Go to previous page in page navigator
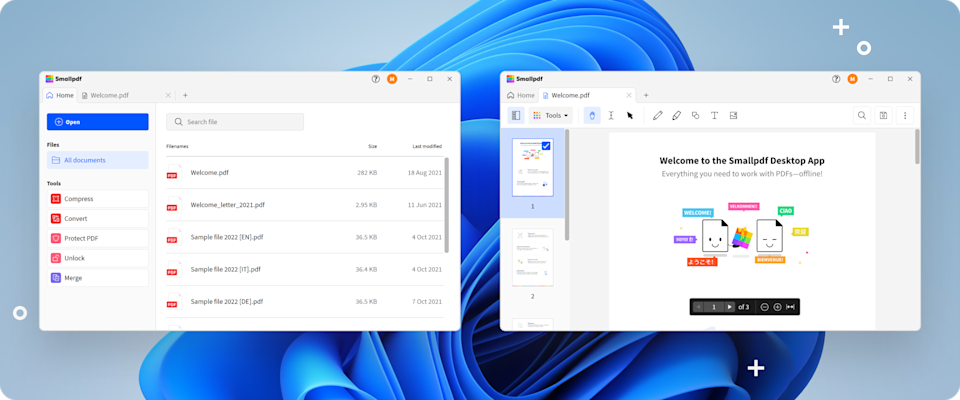This screenshot has width=960, height=400. pyautogui.click(x=698, y=307)
